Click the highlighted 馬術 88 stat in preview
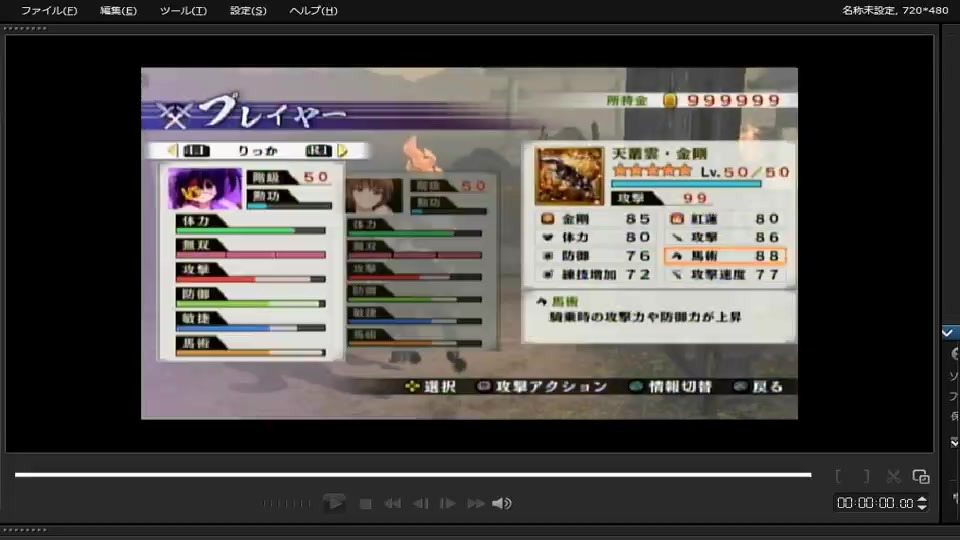The image size is (960, 540). coord(725,256)
